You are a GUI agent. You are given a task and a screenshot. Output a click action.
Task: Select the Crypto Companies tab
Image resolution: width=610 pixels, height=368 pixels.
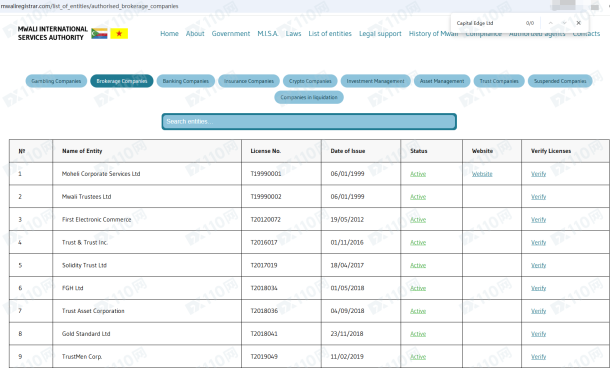(310, 81)
